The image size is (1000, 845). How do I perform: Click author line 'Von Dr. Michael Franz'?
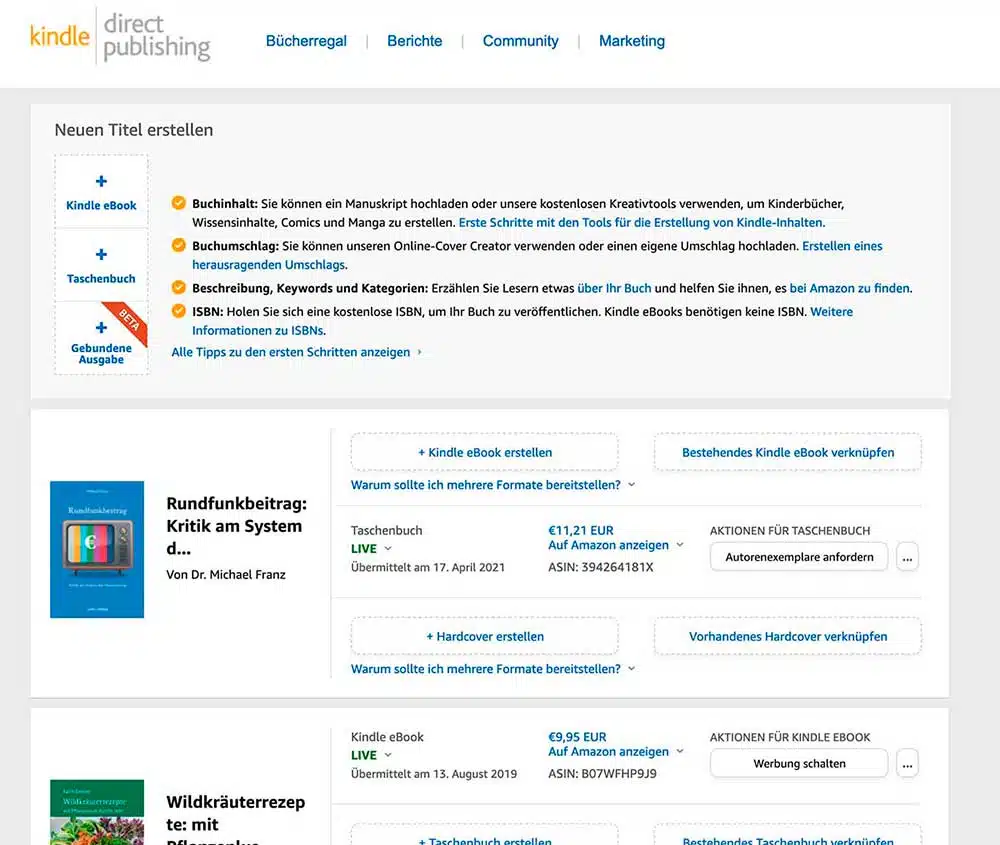click(x=226, y=575)
